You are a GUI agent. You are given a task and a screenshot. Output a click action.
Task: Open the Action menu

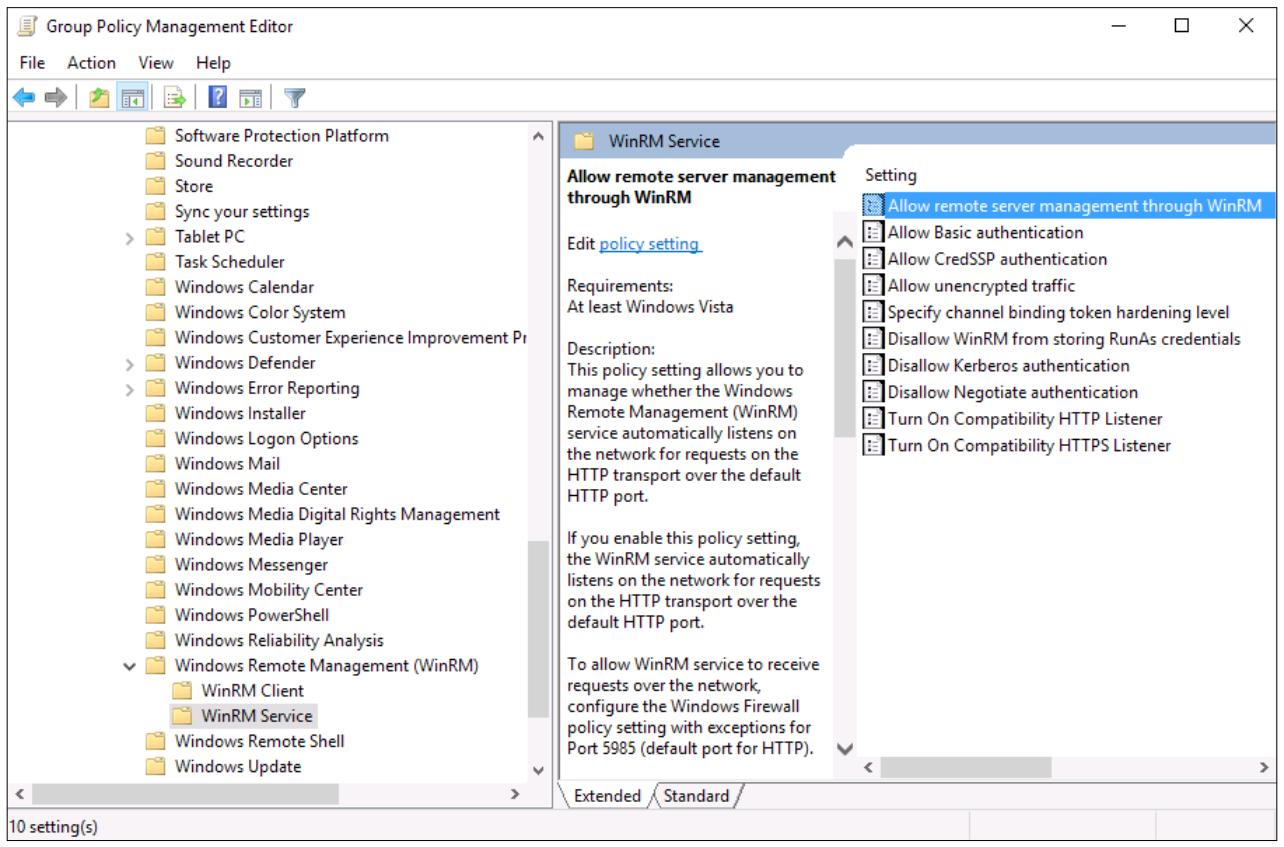click(x=91, y=62)
